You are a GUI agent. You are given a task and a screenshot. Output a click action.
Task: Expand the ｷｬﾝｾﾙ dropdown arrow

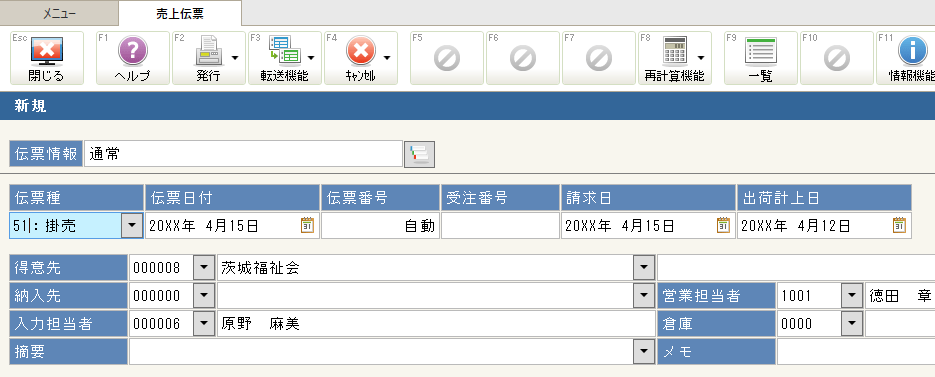click(387, 58)
